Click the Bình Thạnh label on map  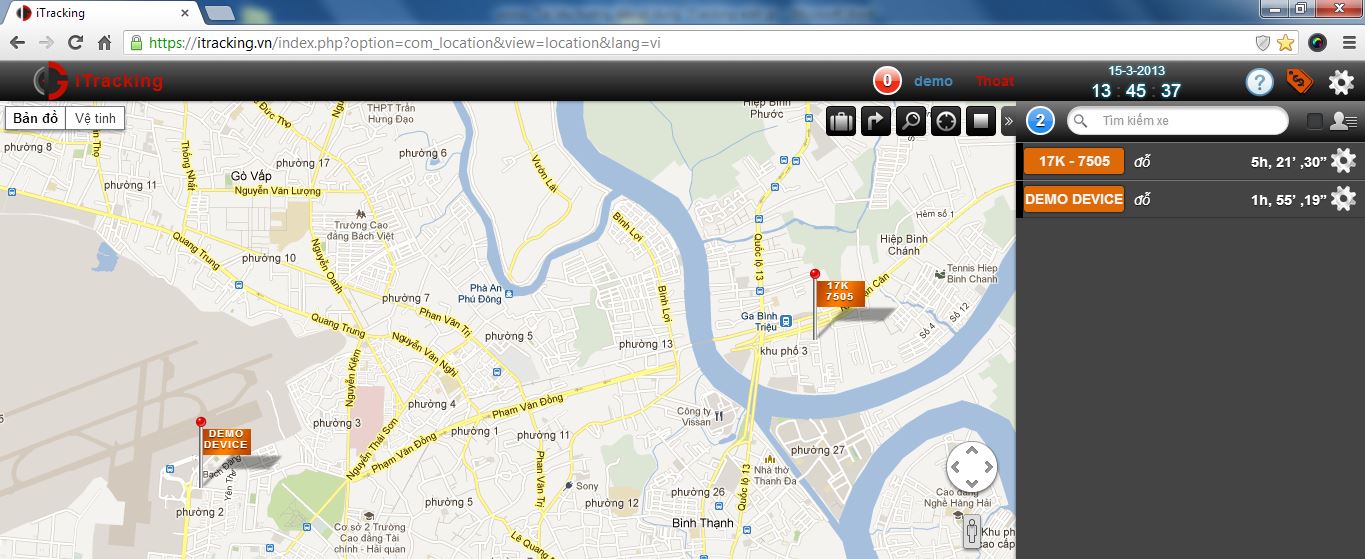coord(703,523)
